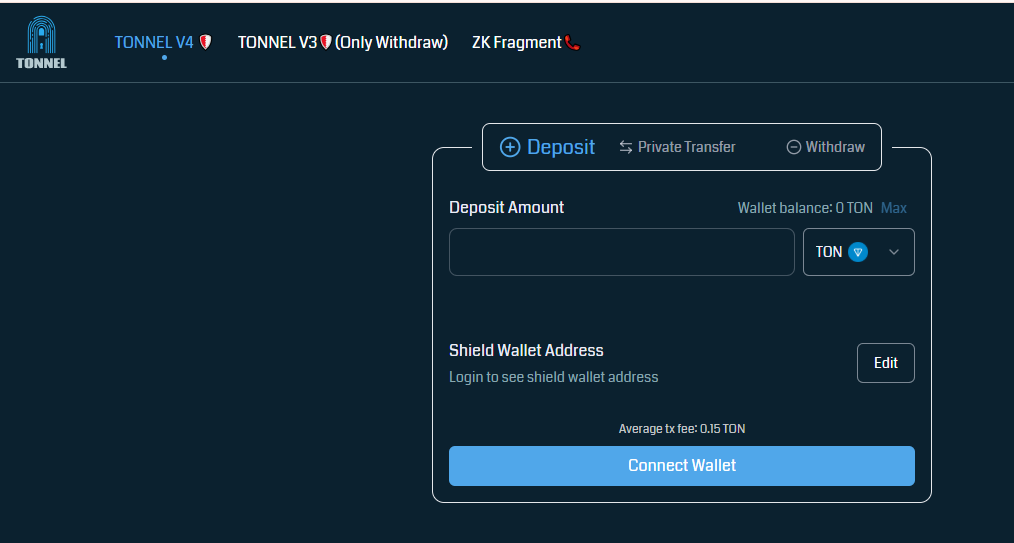Open the TONNEL V4 tab
Viewport: 1014px width, 543px height.
coord(154,43)
